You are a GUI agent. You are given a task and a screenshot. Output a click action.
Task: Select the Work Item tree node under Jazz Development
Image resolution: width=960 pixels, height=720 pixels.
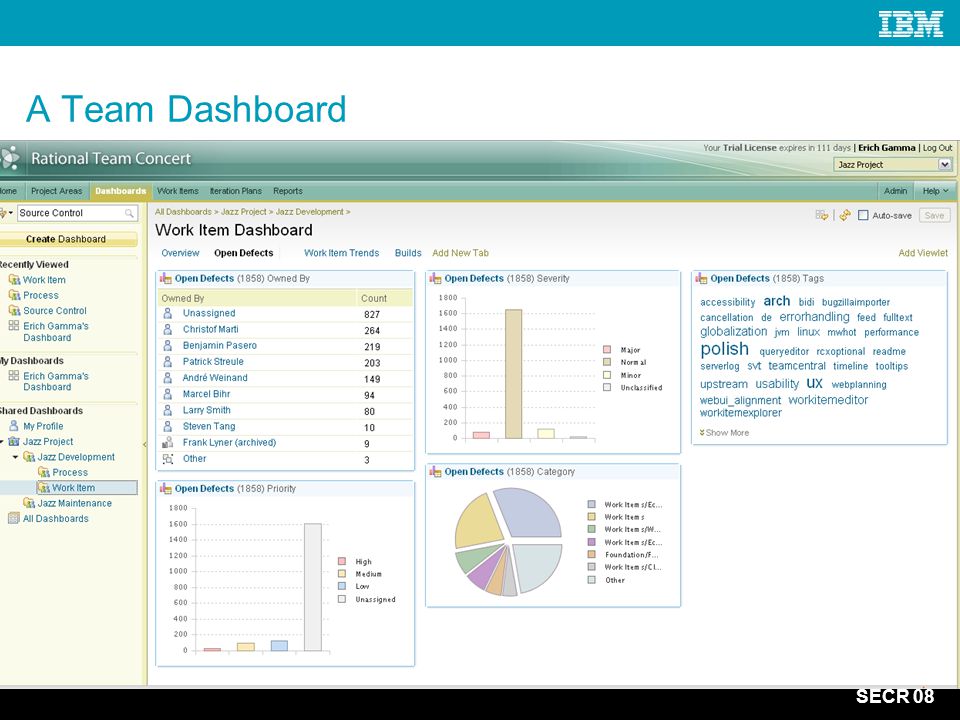73,488
